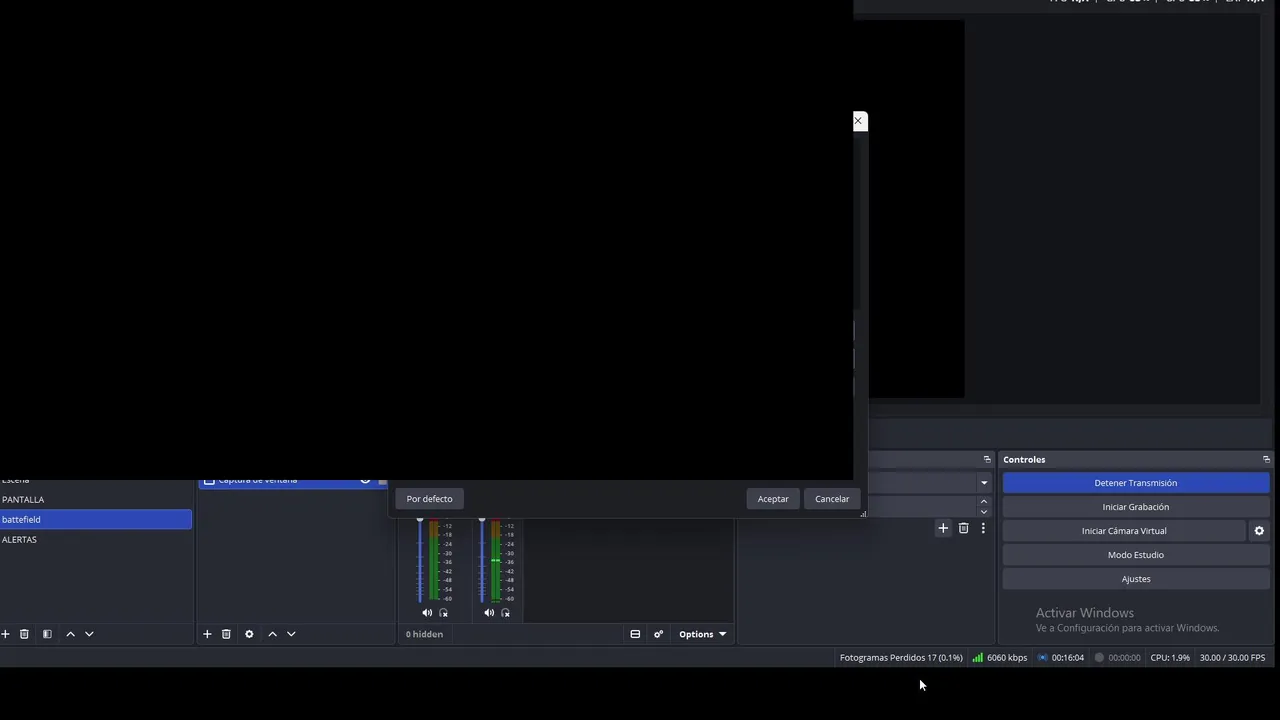The height and width of the screenshot is (720, 1280).
Task: Remove the selected source with the trash icon
Action: pyautogui.click(x=226, y=634)
